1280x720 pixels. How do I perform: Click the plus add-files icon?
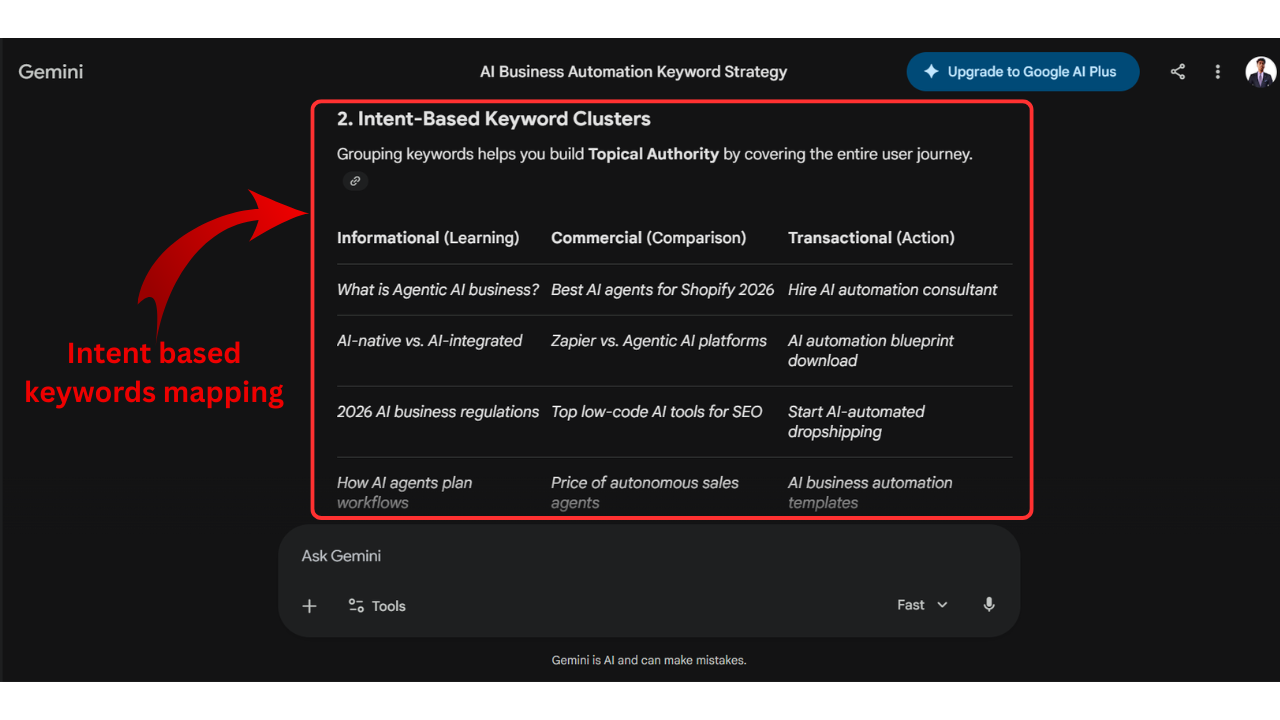[x=309, y=606]
